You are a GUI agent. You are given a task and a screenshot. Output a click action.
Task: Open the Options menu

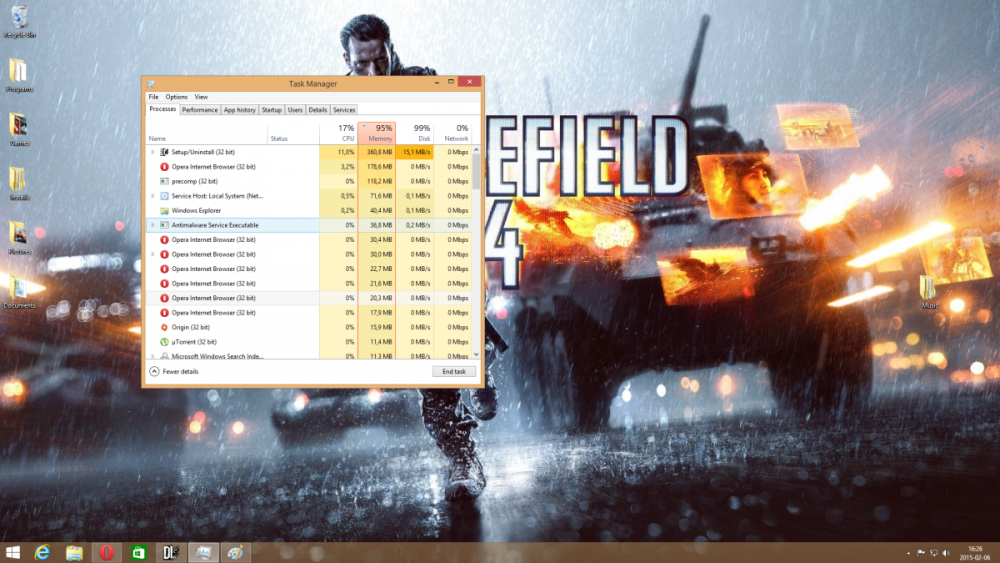click(177, 97)
